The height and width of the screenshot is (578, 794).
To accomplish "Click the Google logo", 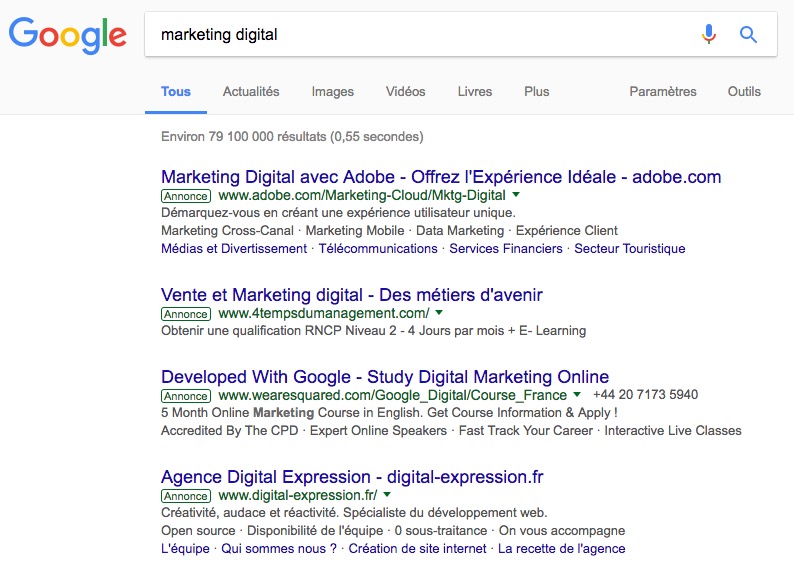I will tap(67, 35).
